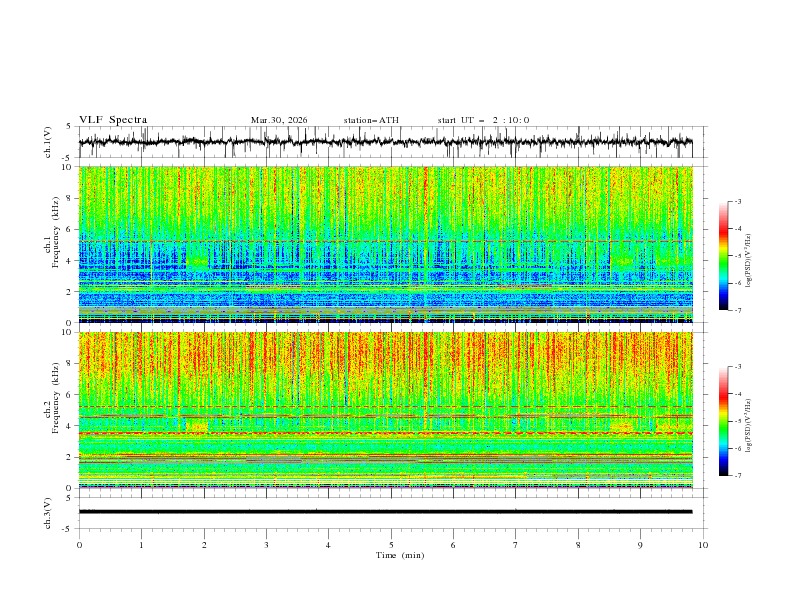Screen dimensions: 792x612
Task: Click the "ch.3(V)" waveform axis label
Action: [48, 513]
